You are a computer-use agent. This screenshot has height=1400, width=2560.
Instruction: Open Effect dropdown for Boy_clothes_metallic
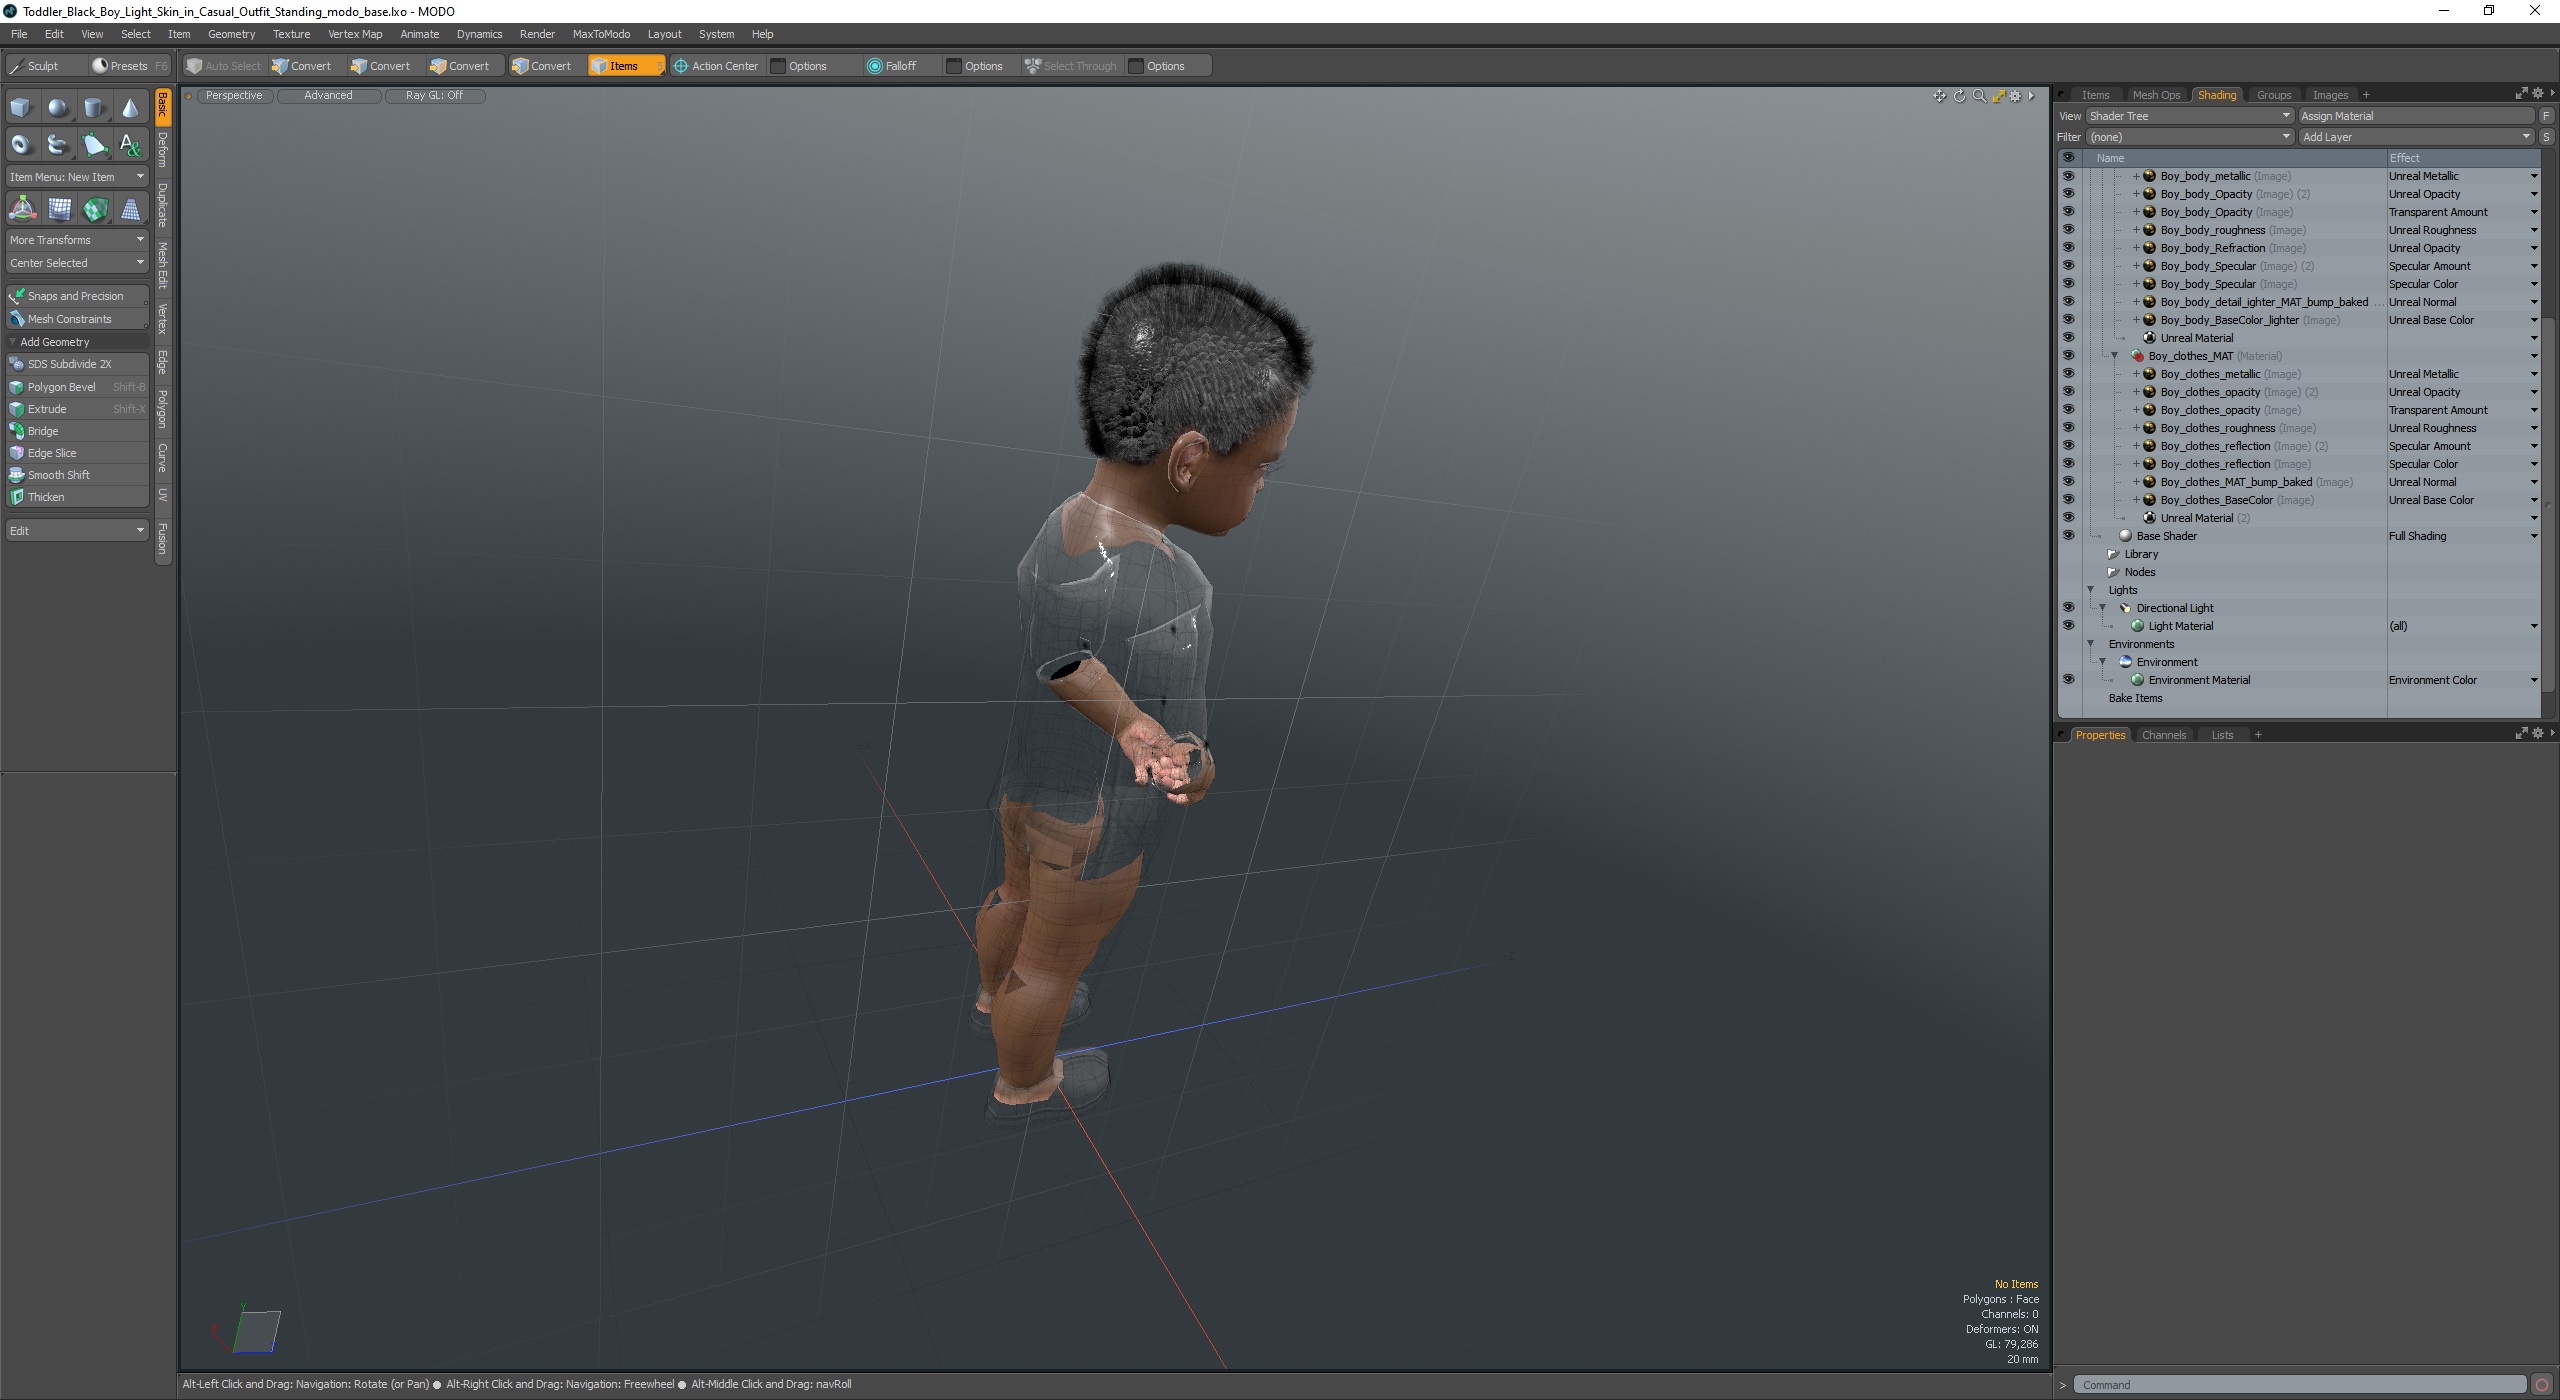[x=2534, y=374]
